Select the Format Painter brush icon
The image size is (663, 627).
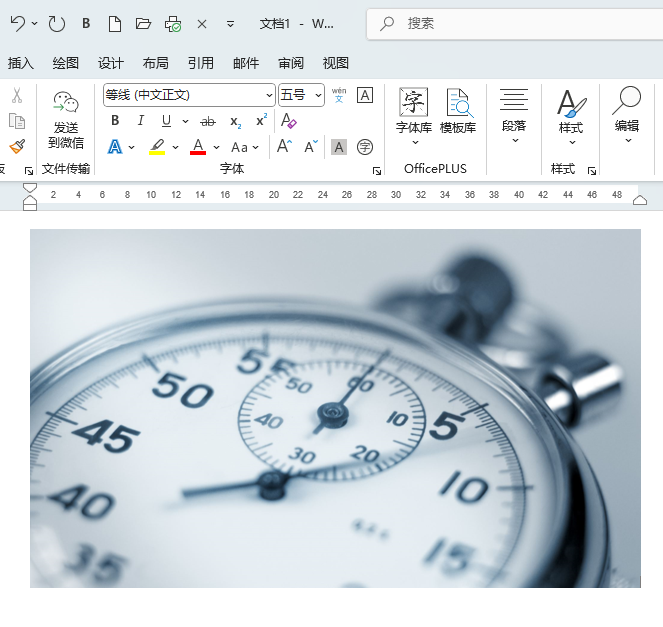click(x=16, y=147)
